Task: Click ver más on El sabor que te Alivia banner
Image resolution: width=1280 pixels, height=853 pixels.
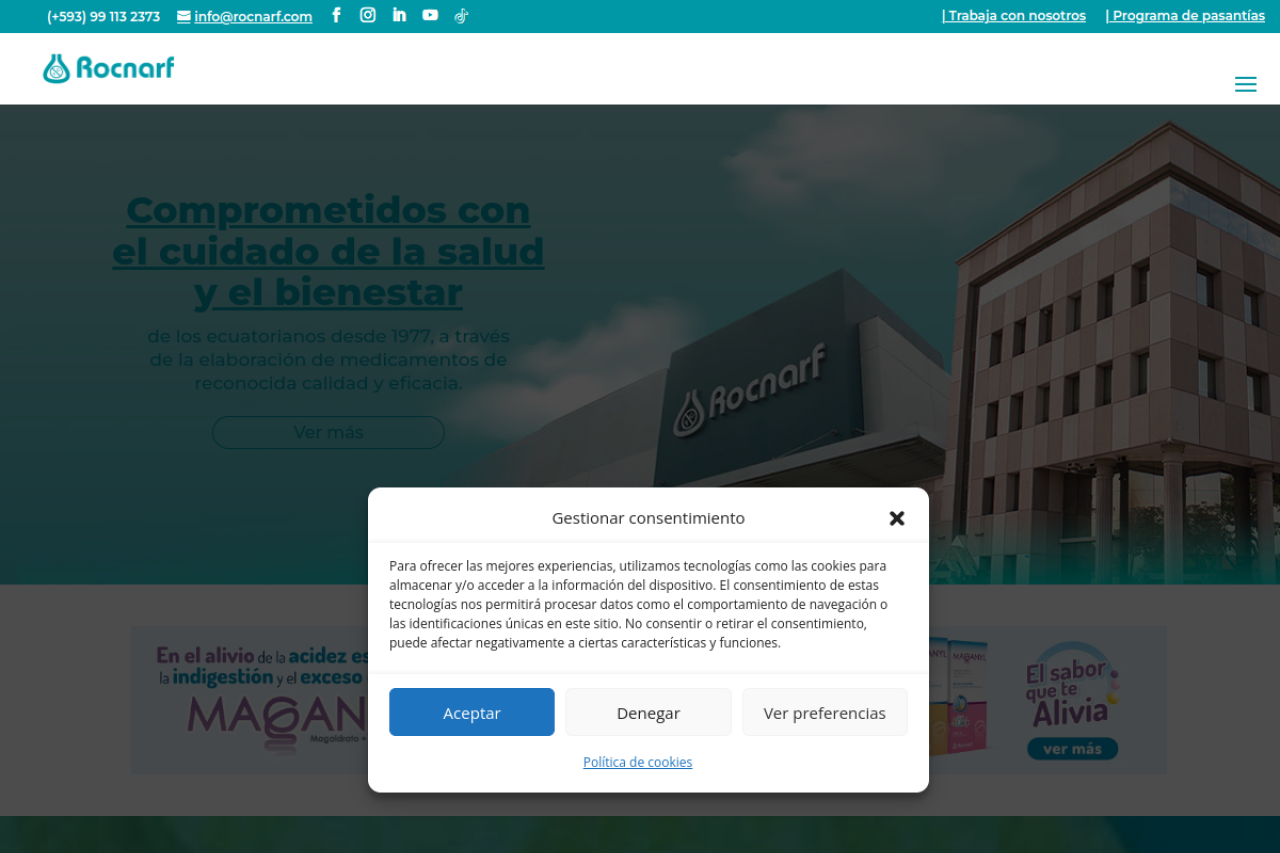Action: tap(1072, 749)
